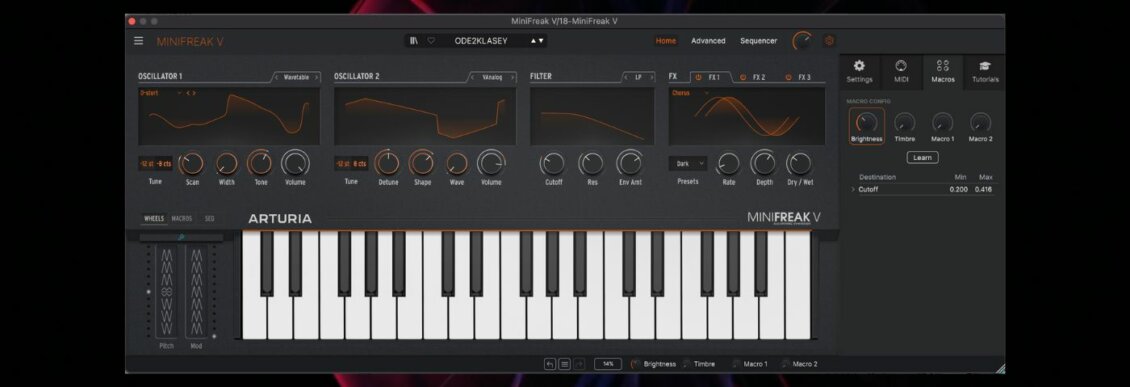1130x387 pixels.
Task: Toggle FX 3 power button
Action: pyautogui.click(x=788, y=77)
